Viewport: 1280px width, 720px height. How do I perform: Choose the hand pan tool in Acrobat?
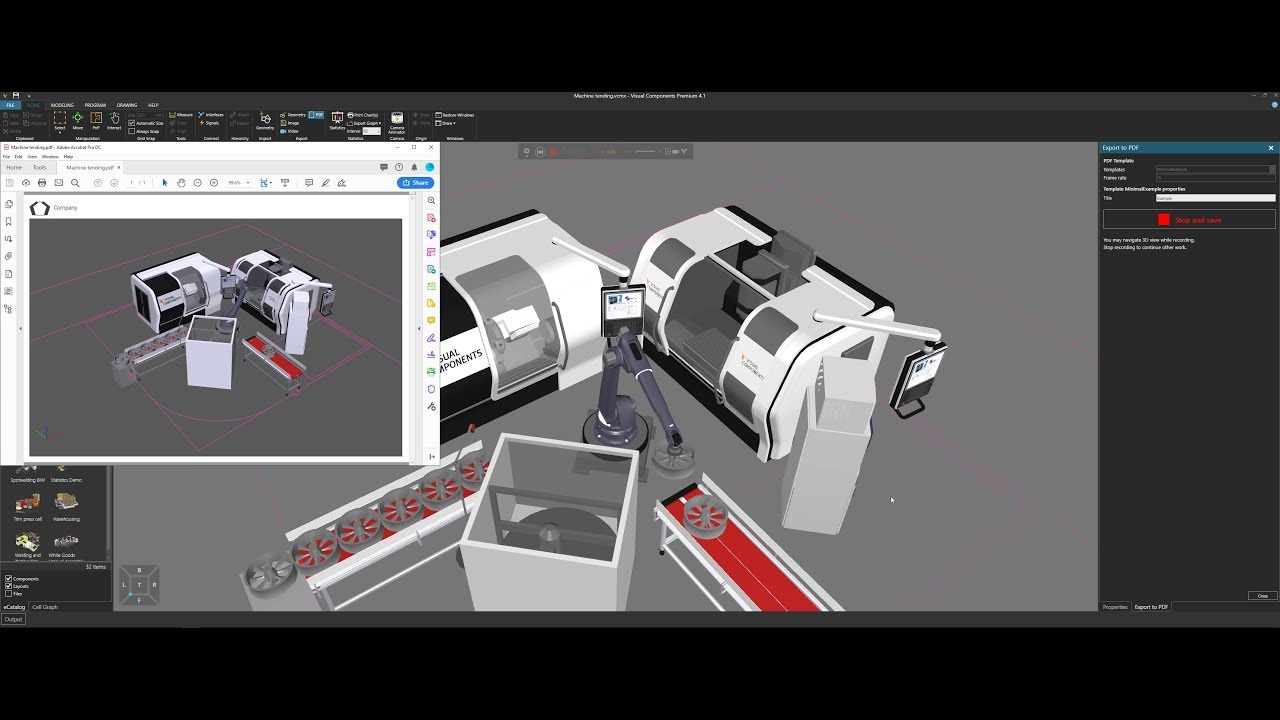tap(181, 183)
